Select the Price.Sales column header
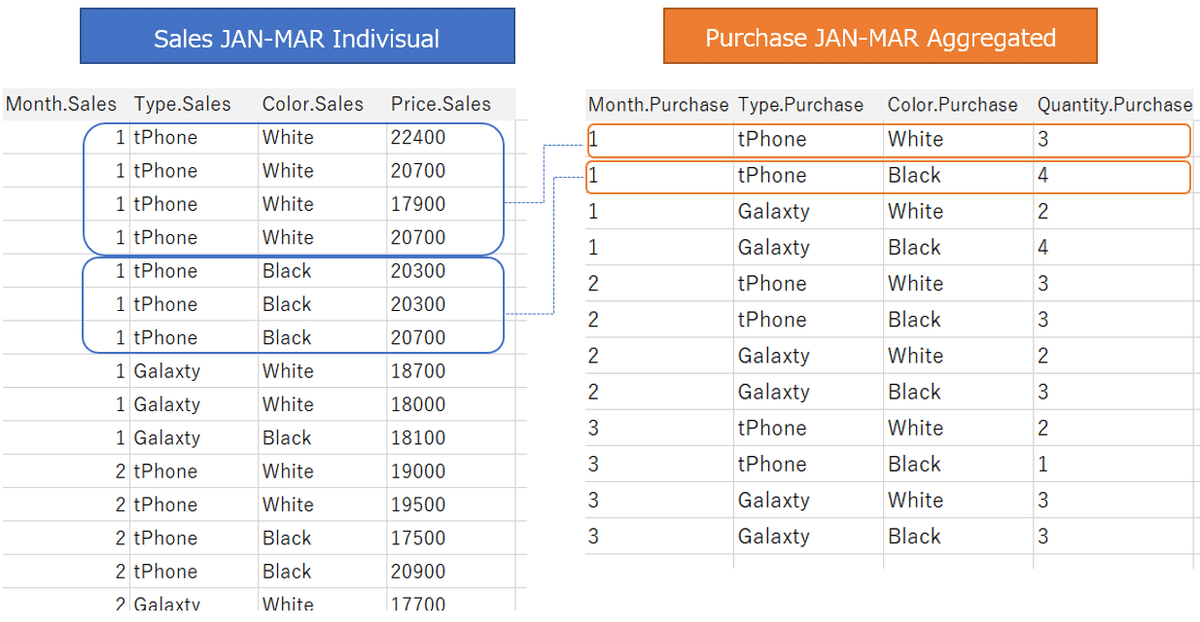 click(441, 104)
